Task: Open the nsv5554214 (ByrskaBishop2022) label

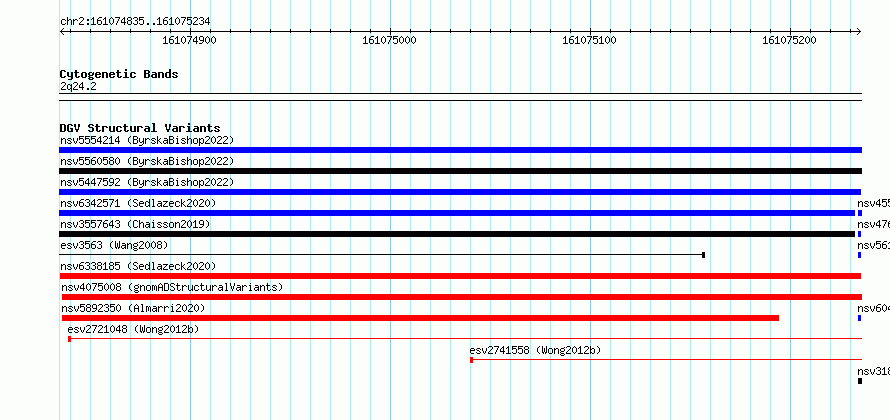Action: 147,140
